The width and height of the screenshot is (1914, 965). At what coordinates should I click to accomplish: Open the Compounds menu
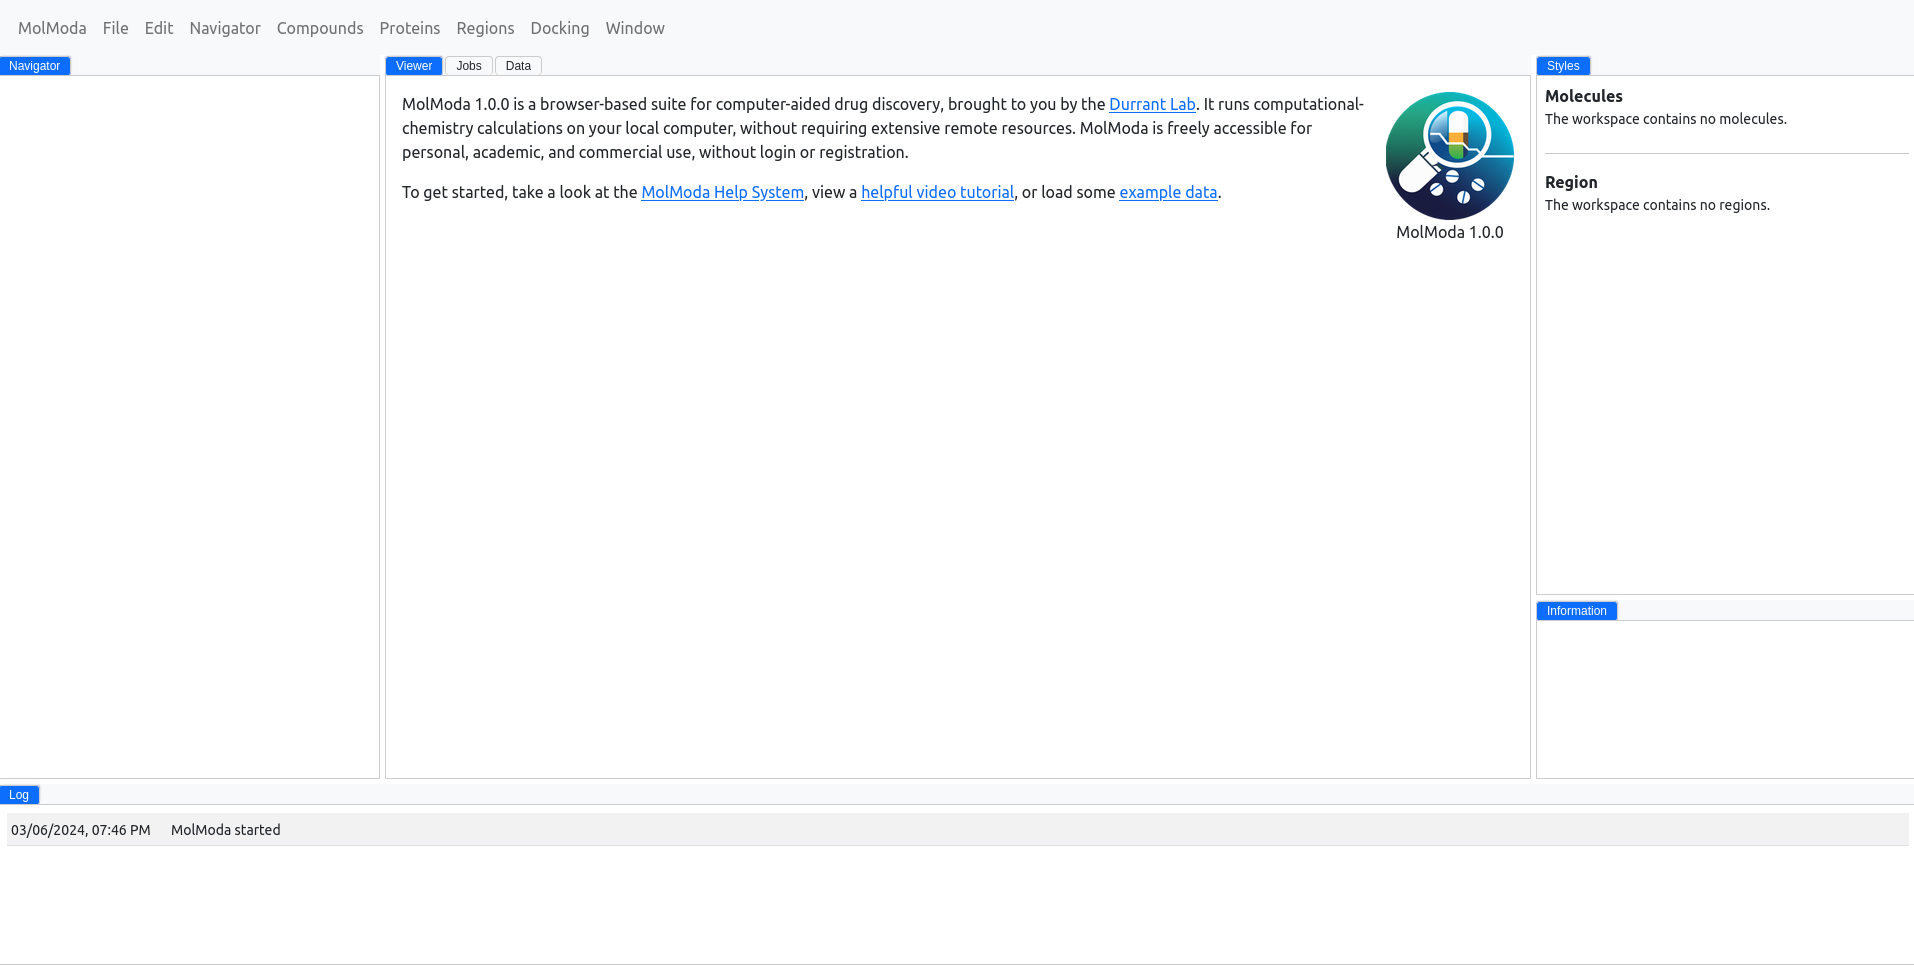[320, 28]
